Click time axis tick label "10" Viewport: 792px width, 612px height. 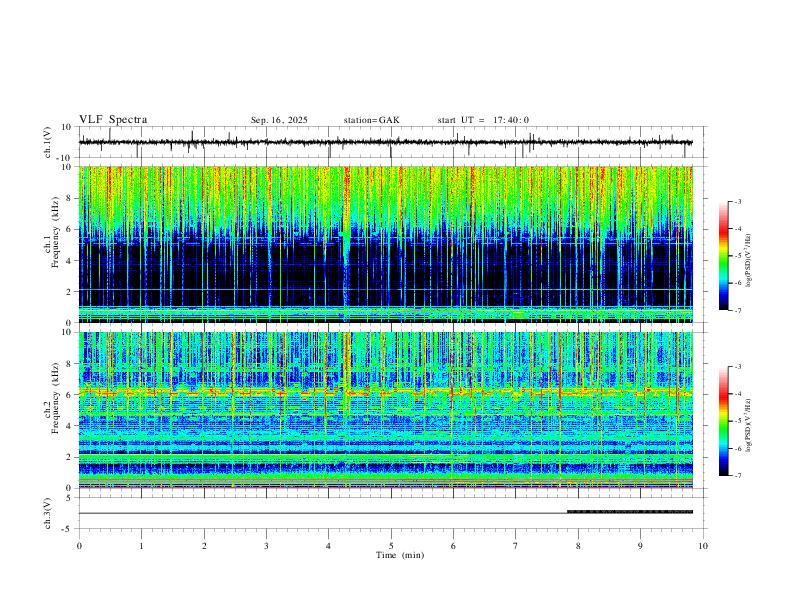click(703, 546)
